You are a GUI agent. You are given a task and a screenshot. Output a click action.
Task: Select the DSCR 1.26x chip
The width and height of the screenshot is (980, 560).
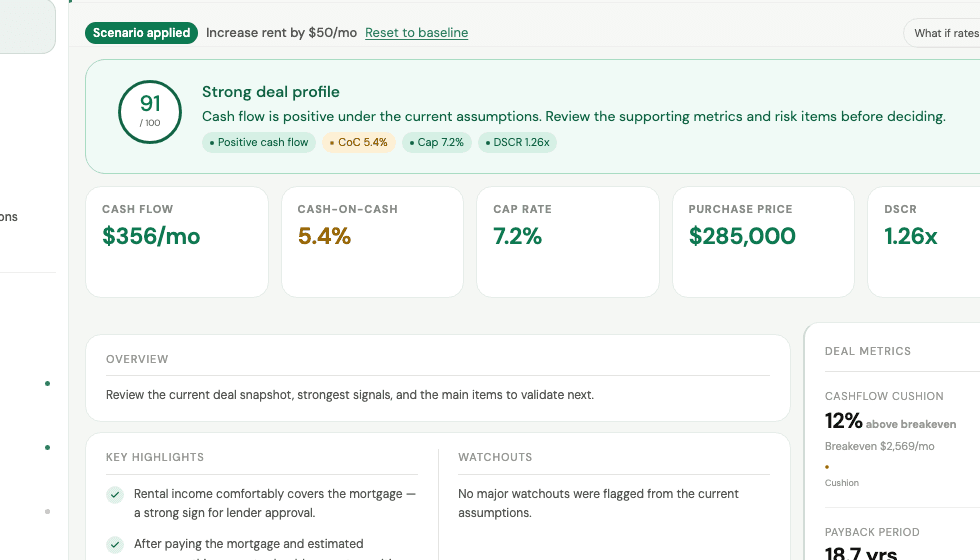coord(518,142)
